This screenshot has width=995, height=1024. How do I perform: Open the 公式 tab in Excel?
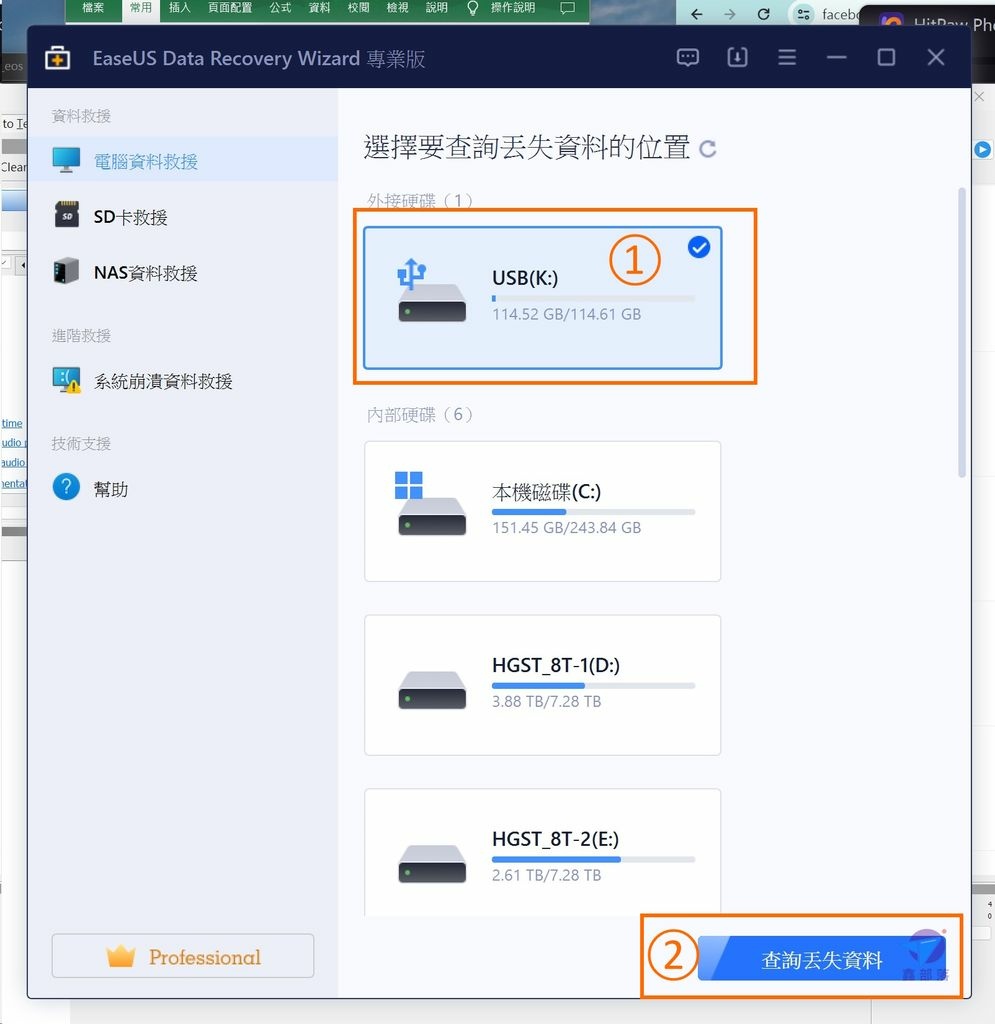(x=280, y=8)
